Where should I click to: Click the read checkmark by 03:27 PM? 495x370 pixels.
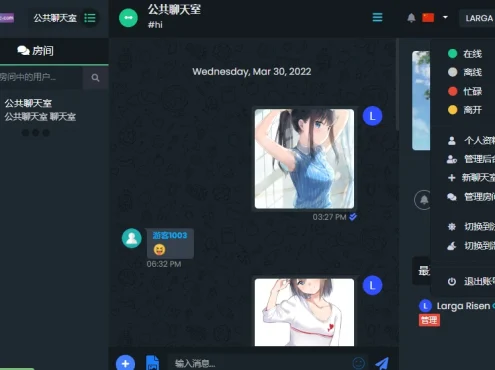[x=353, y=217]
